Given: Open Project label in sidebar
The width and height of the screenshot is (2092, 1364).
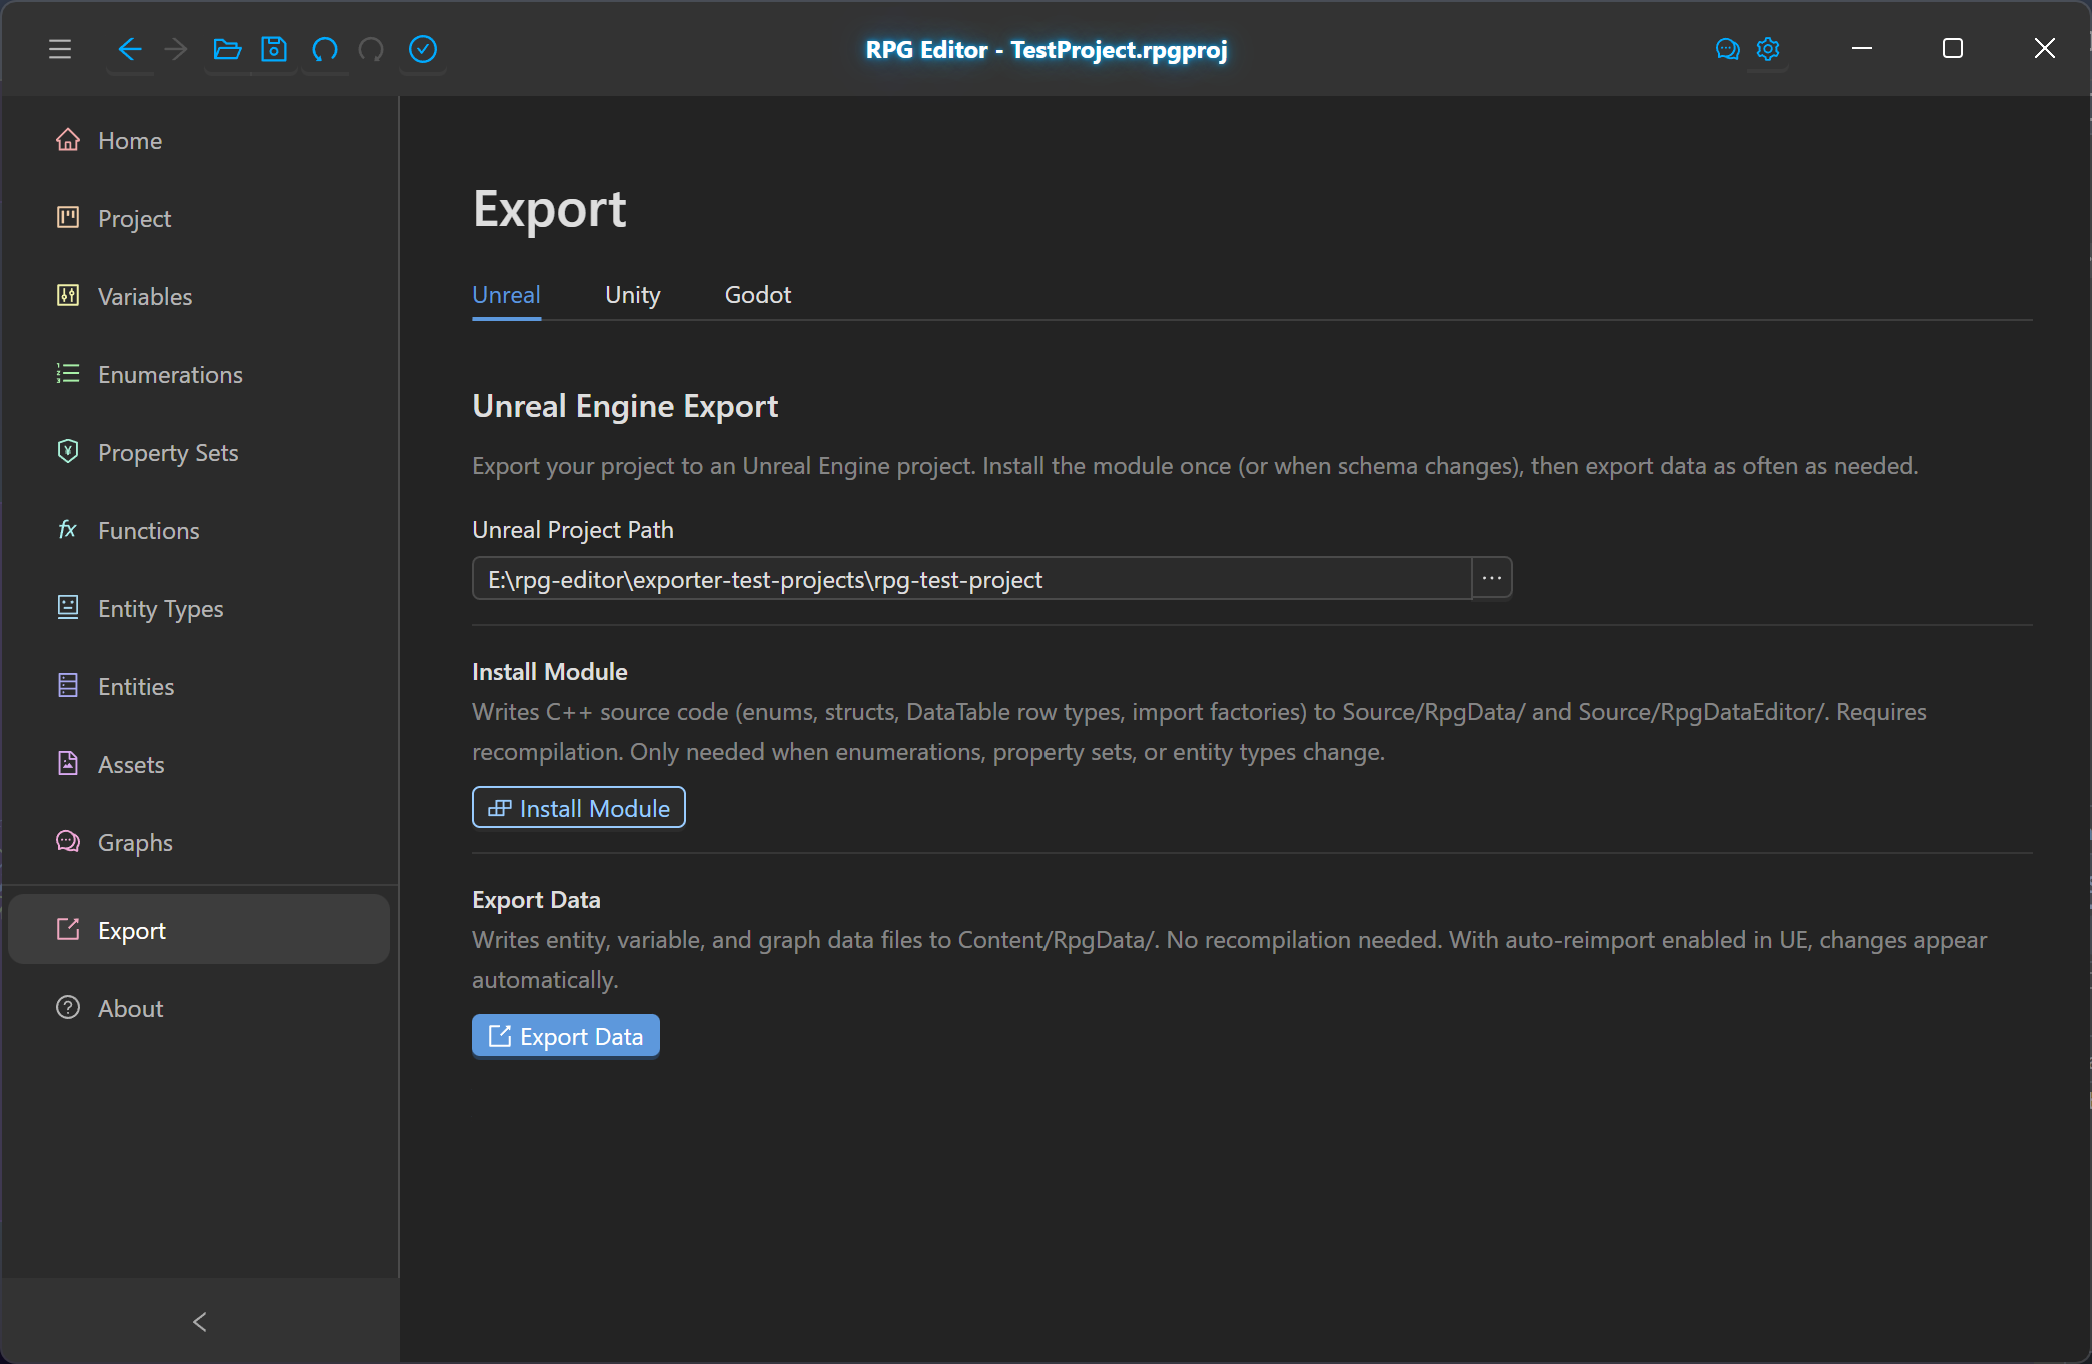Looking at the screenshot, I should (134, 219).
